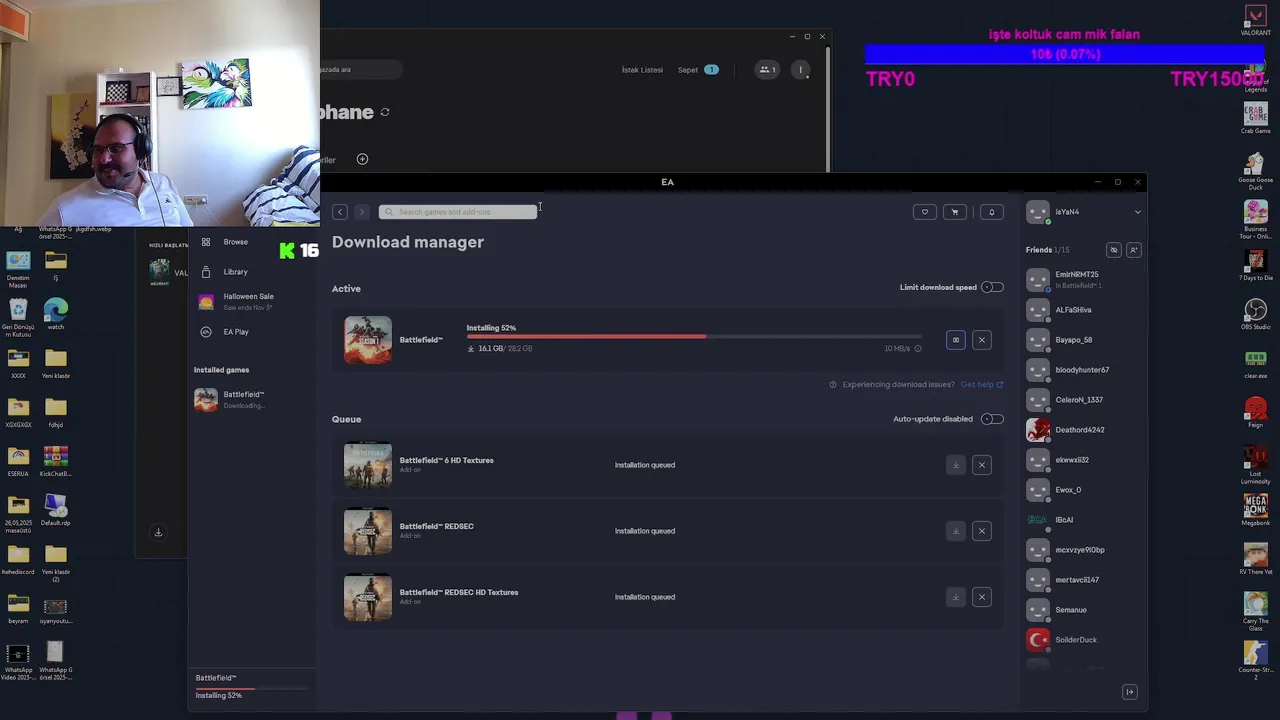
Task: Select friend EmirNRMT25
Action: 1082,279
